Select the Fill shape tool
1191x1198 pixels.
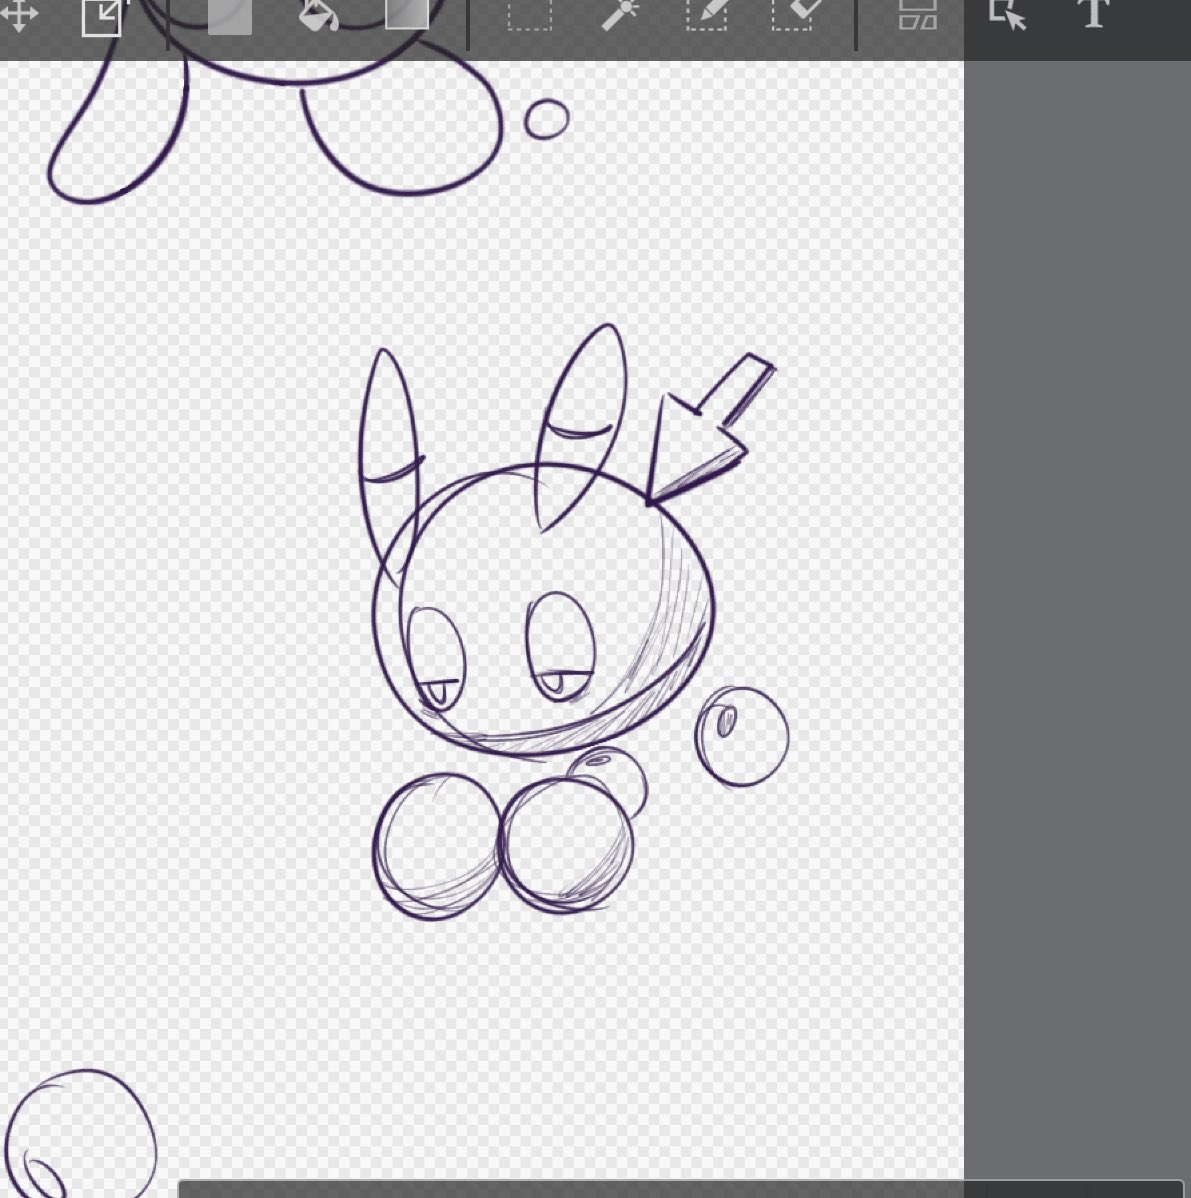pyautogui.click(x=230, y=17)
